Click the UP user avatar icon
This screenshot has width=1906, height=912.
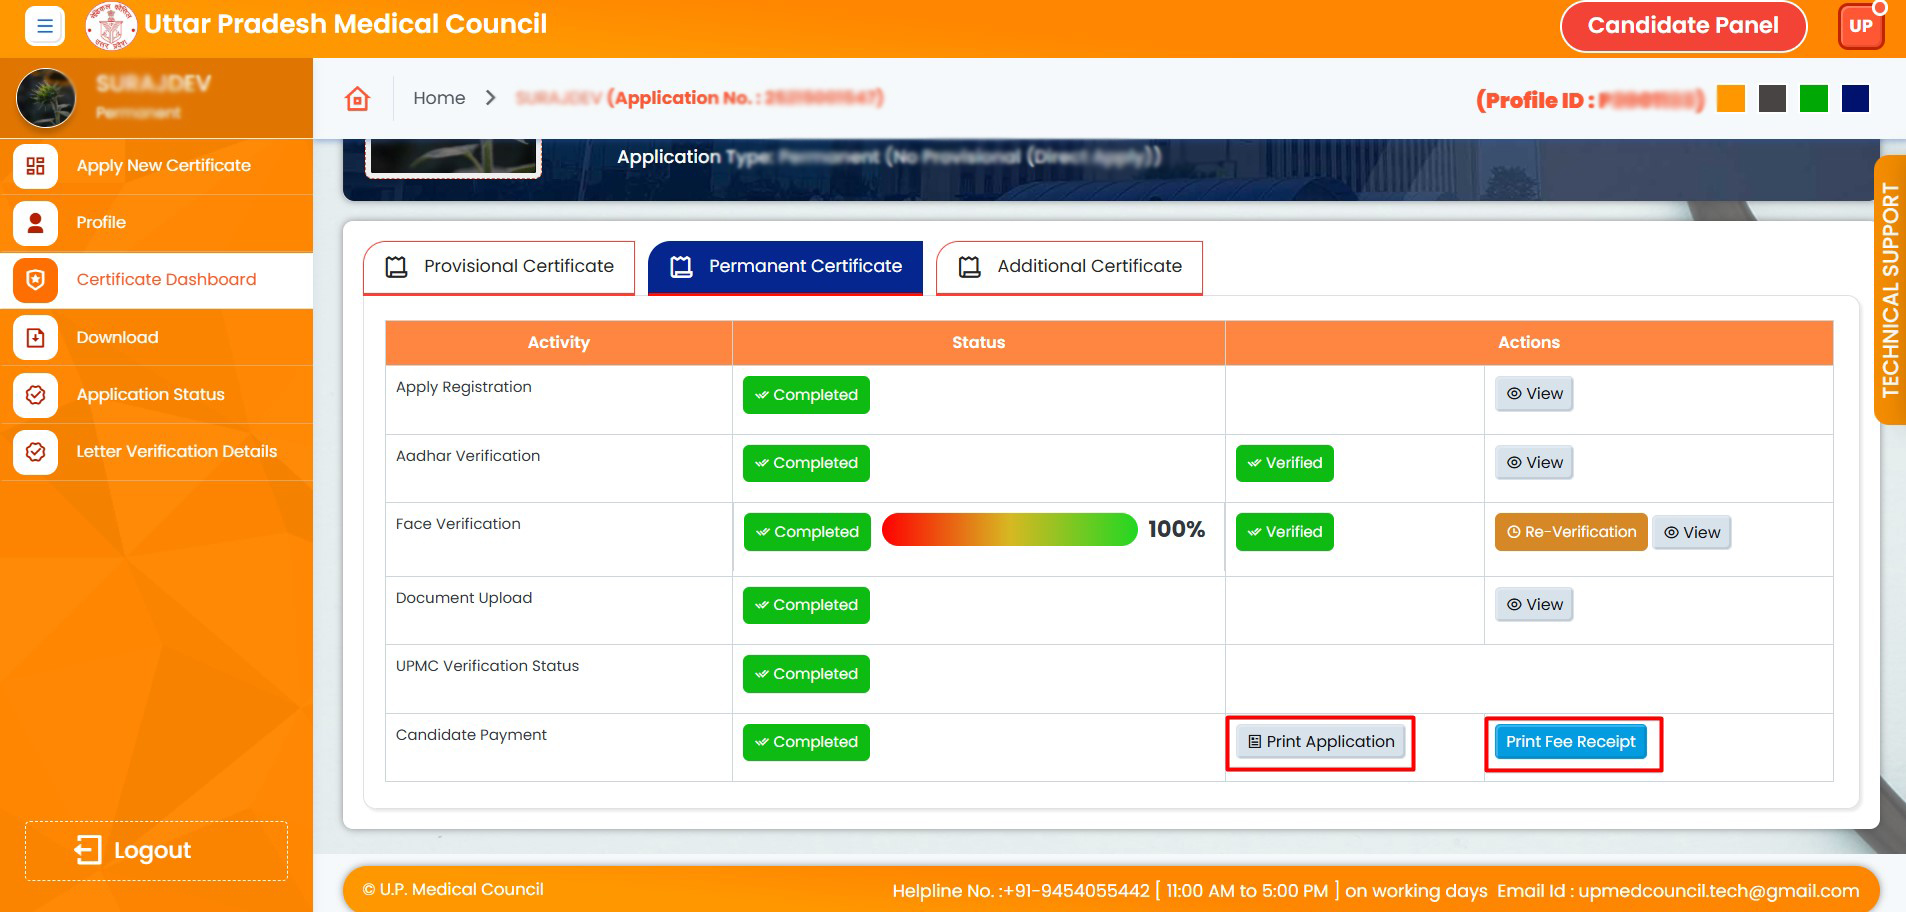(1860, 26)
